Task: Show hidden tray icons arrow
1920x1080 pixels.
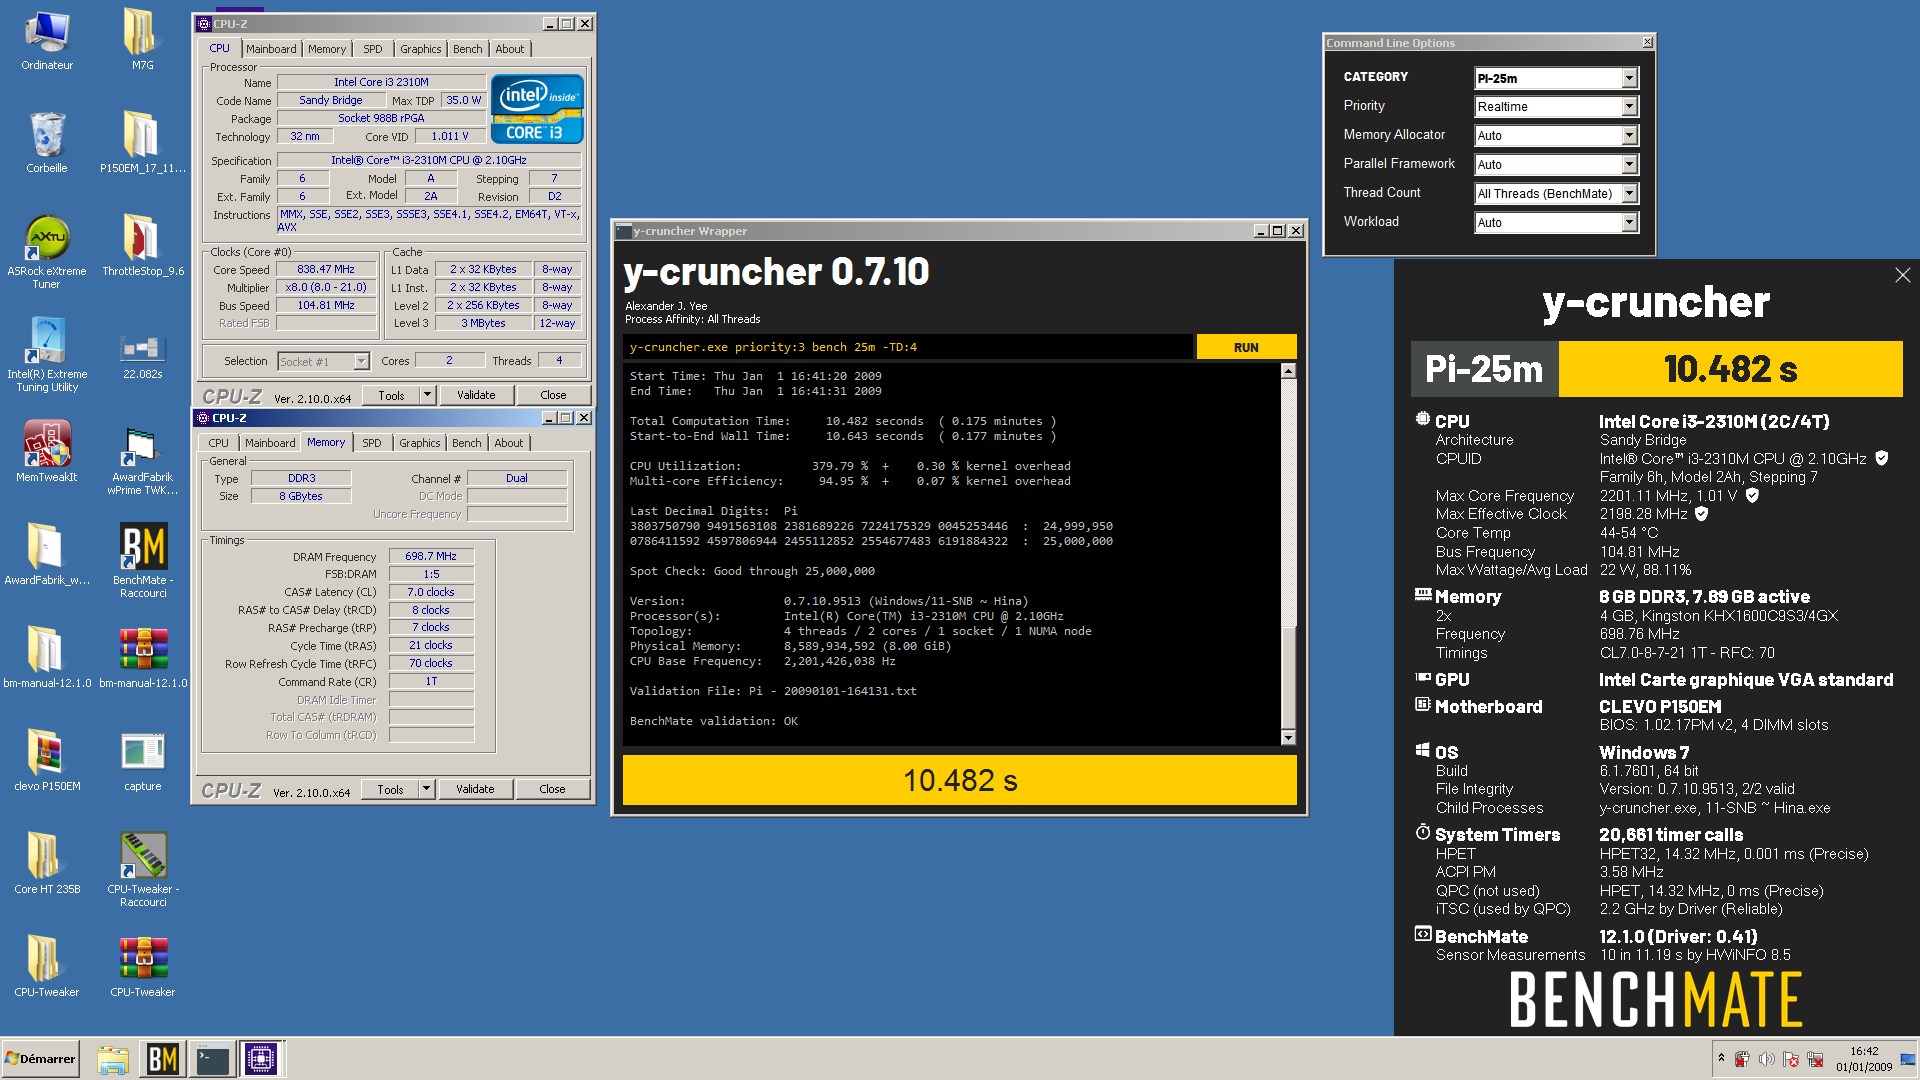Action: point(1721,1057)
